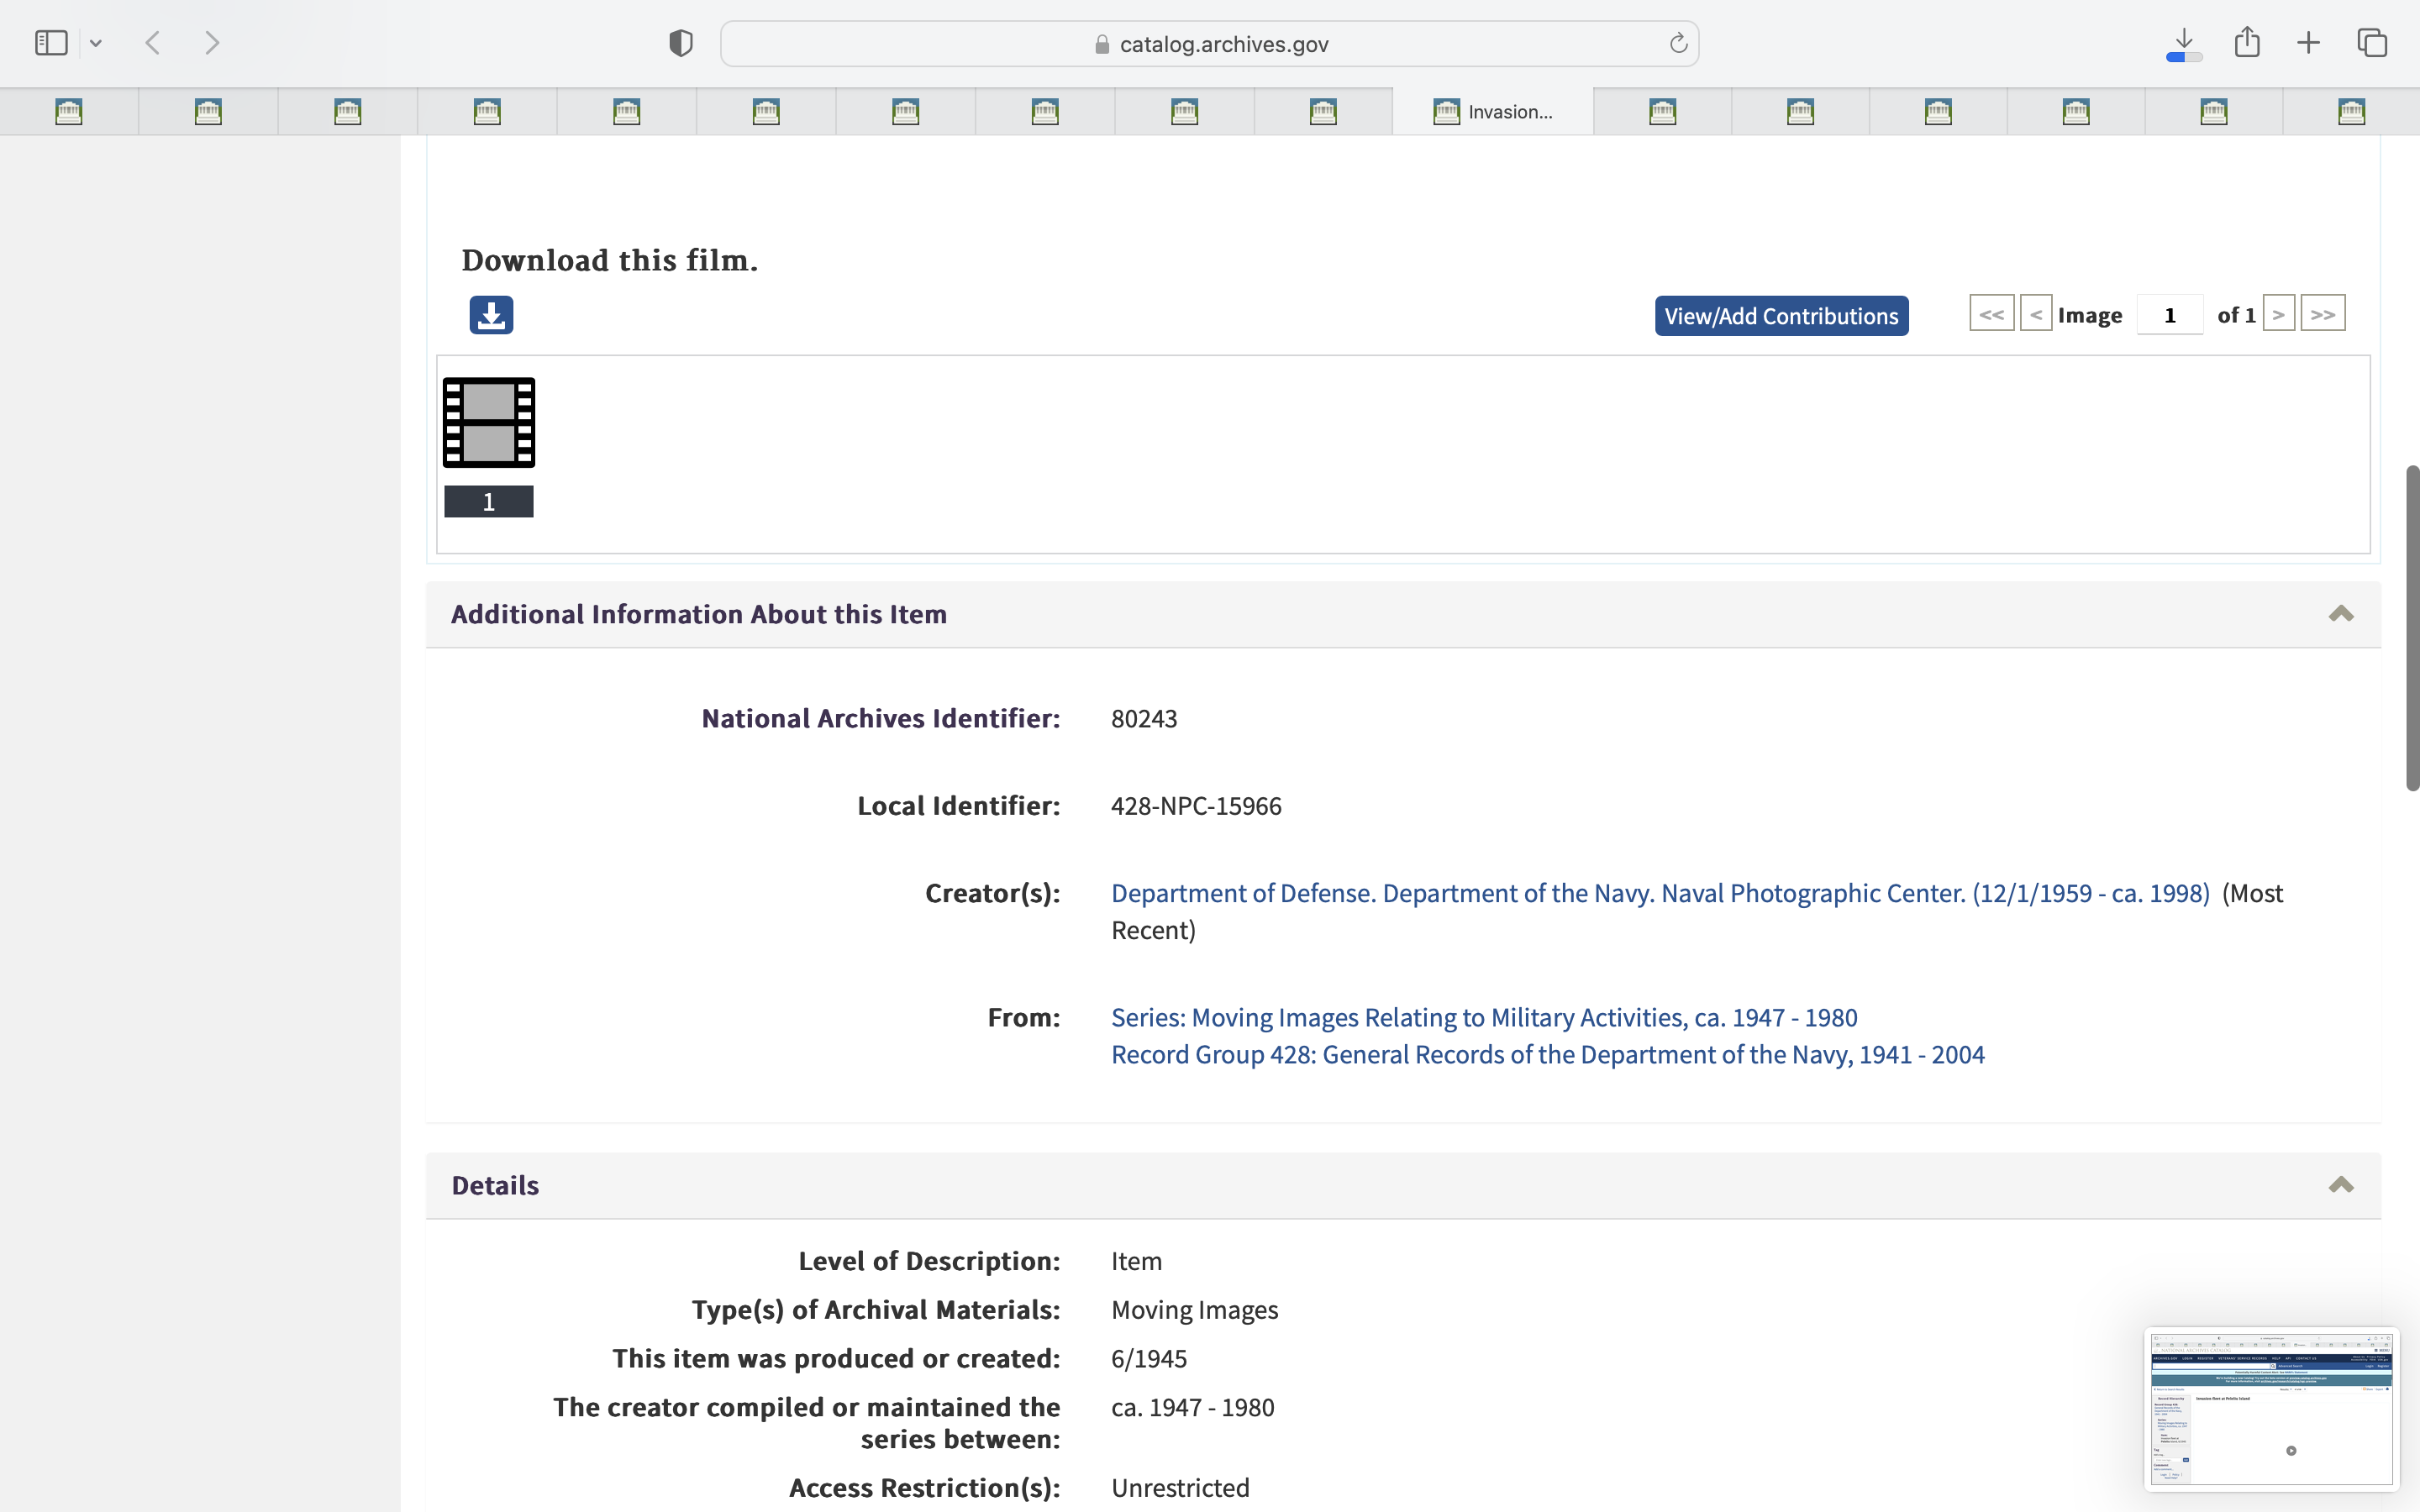Collapse Additional Information About this Item section
The height and width of the screenshot is (1512, 2420).
point(2340,614)
